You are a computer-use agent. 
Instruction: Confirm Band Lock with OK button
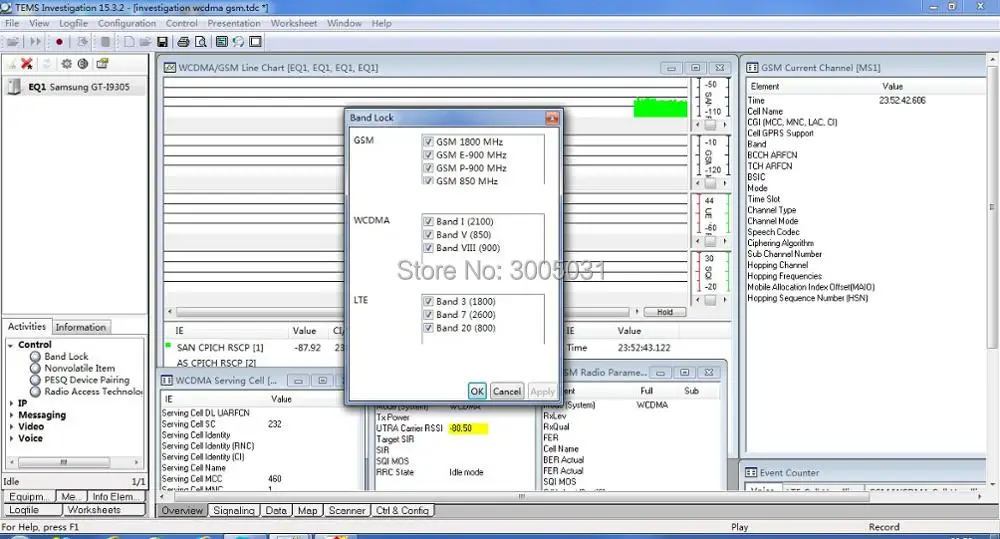point(477,391)
